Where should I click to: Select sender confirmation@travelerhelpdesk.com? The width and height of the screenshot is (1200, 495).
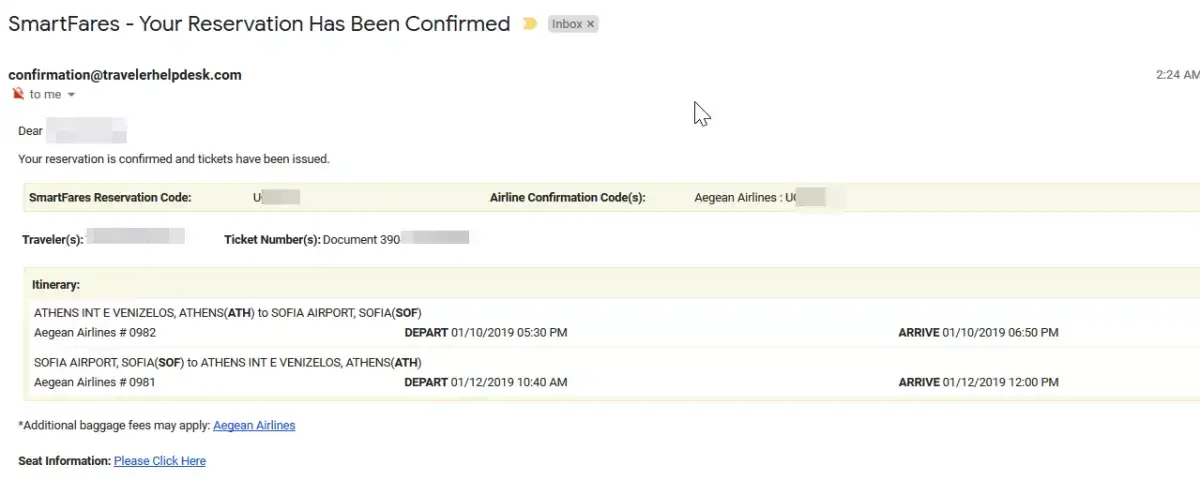tap(125, 75)
